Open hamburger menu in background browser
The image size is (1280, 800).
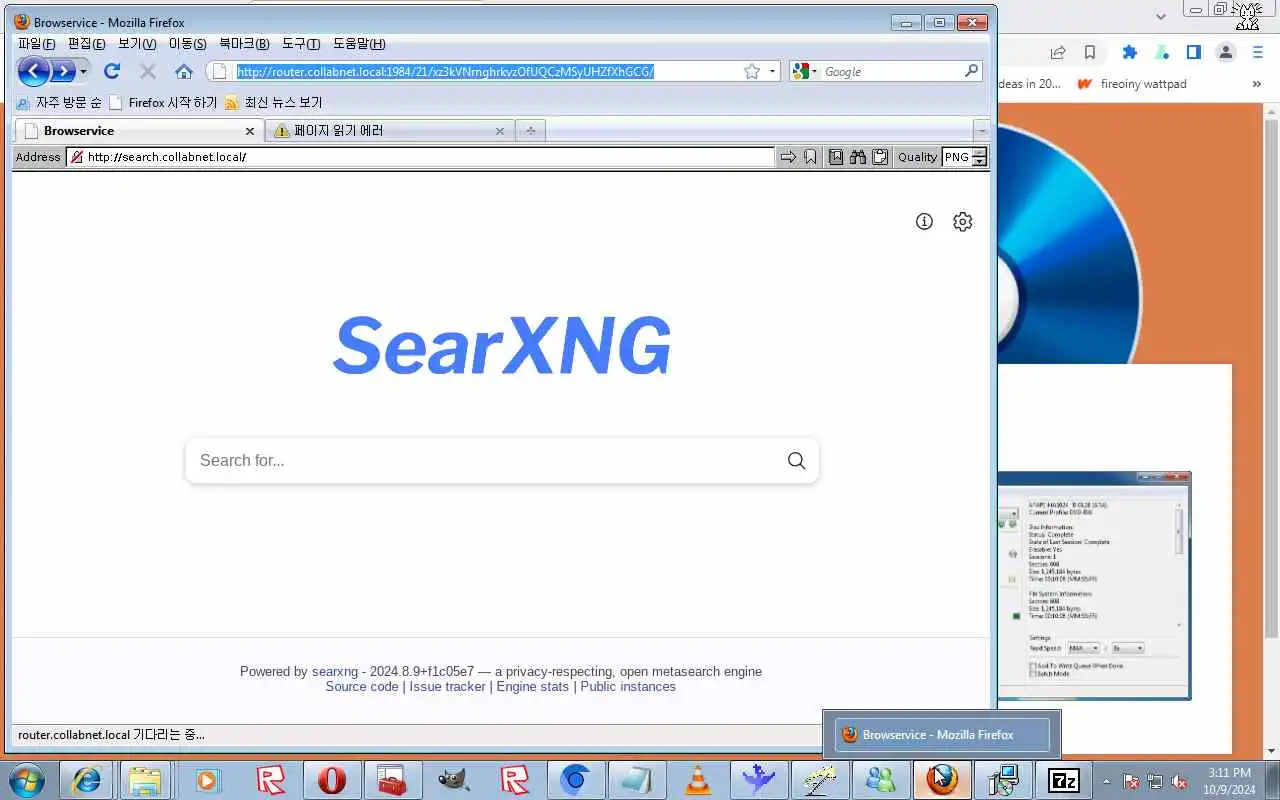pos(1257,52)
